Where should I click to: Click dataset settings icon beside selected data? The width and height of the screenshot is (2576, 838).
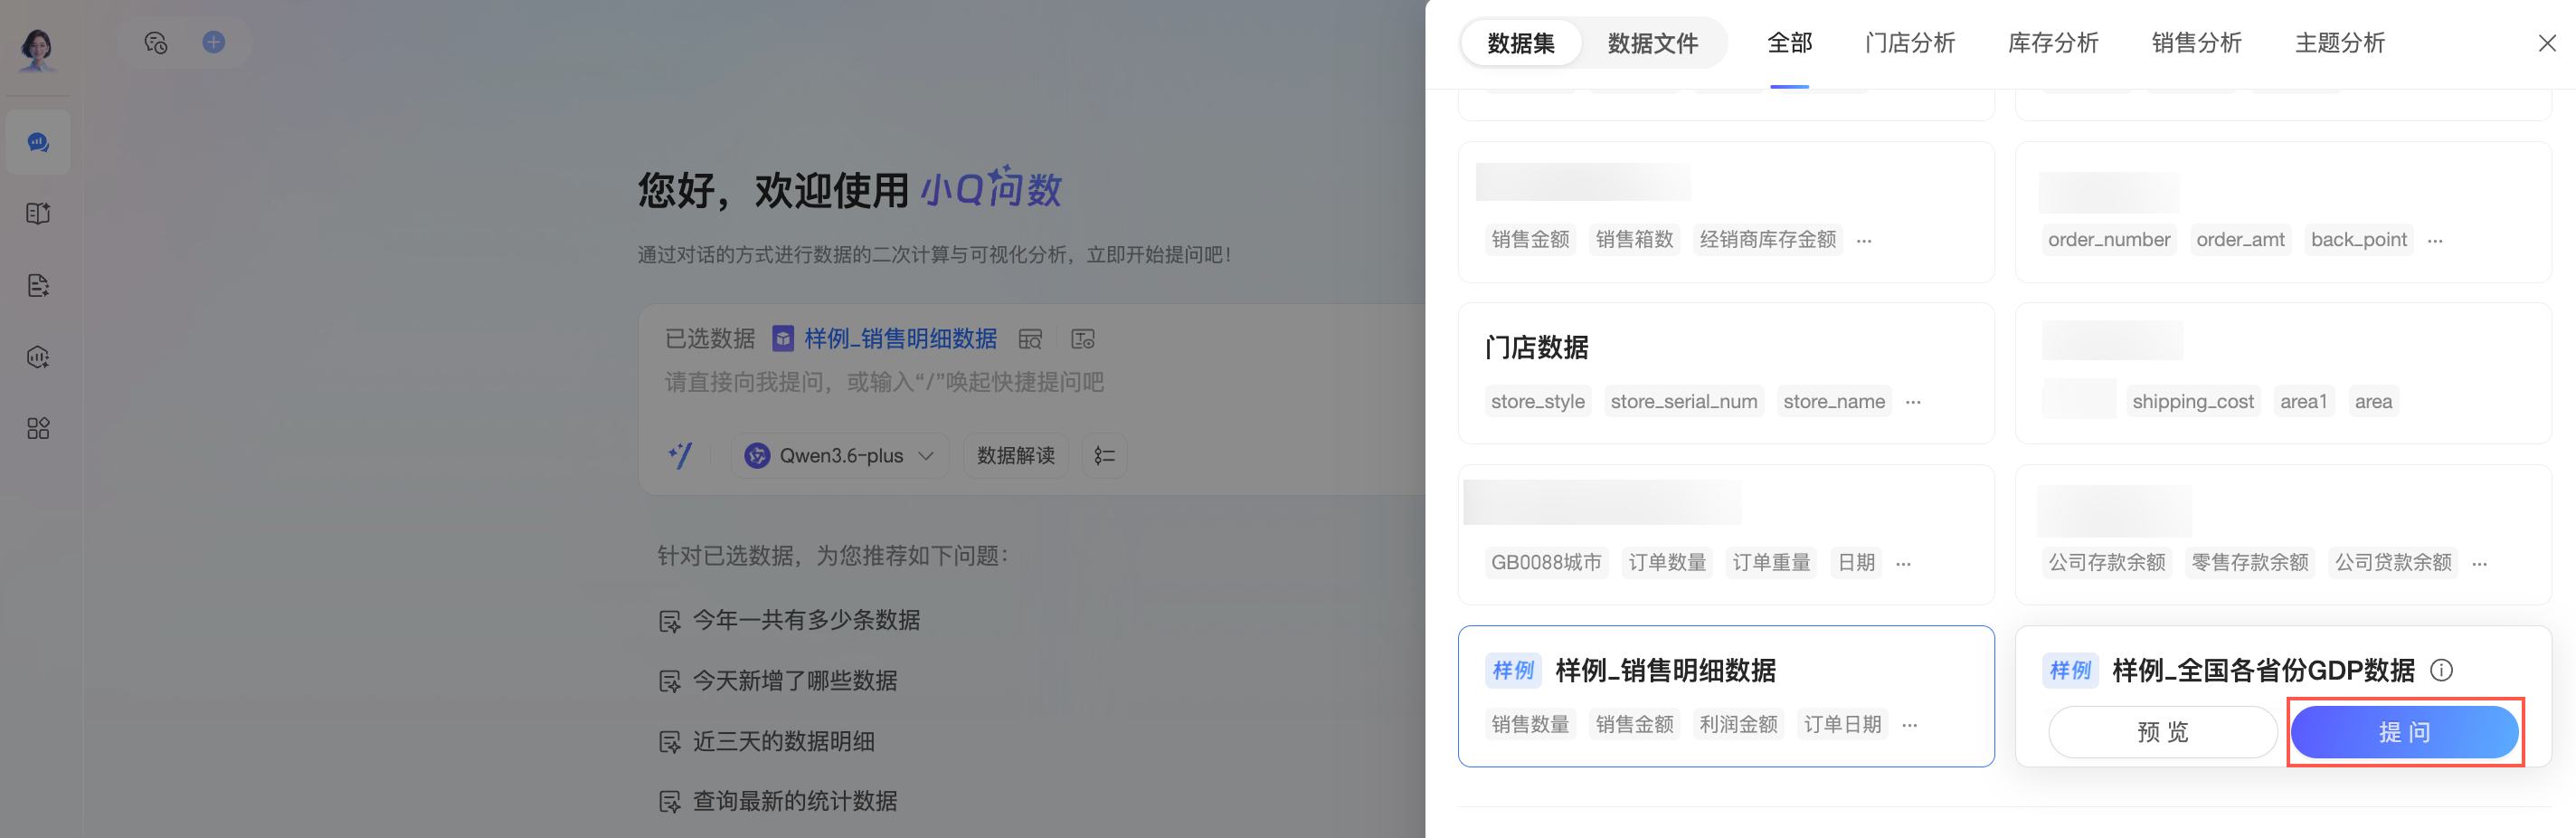pyautogui.click(x=1083, y=339)
